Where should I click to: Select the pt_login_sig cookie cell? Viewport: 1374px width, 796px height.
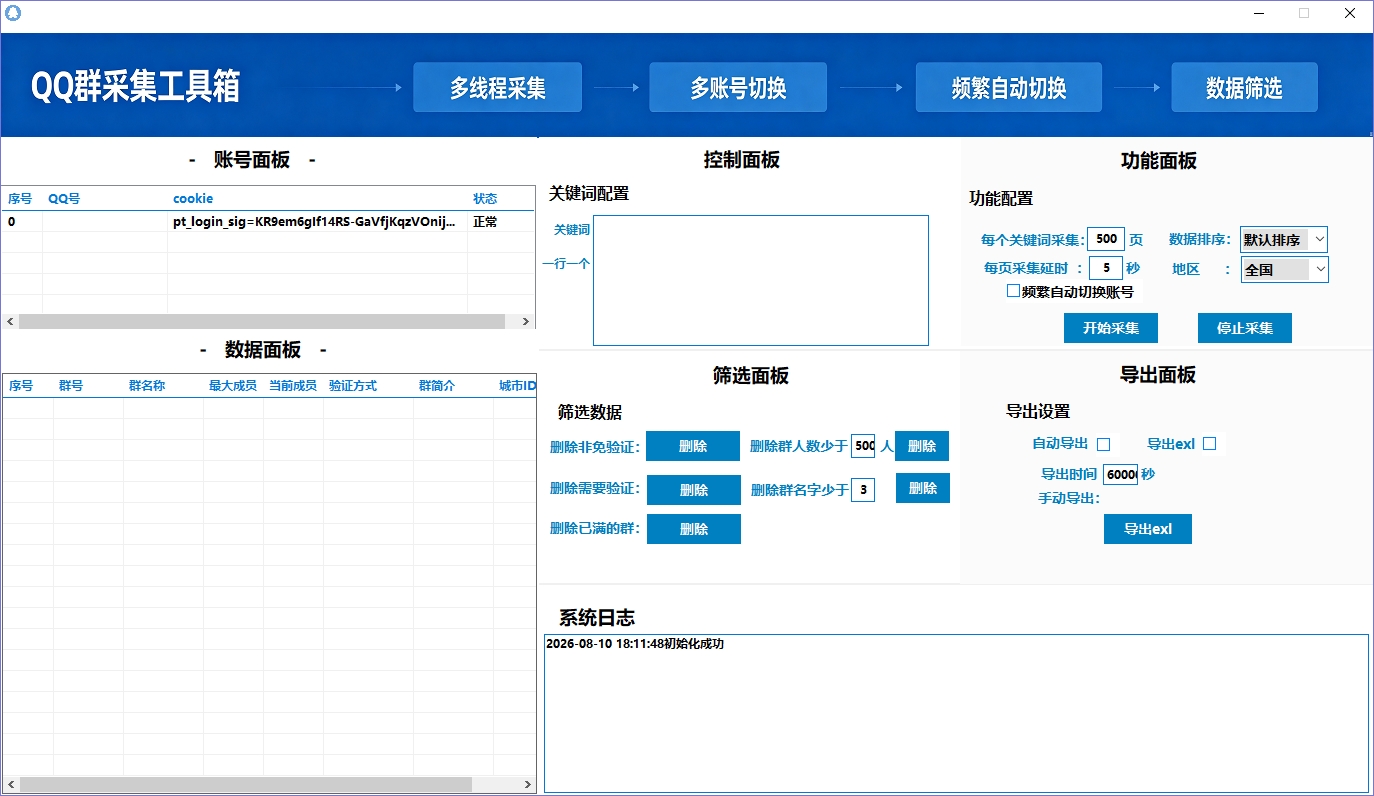coord(317,221)
